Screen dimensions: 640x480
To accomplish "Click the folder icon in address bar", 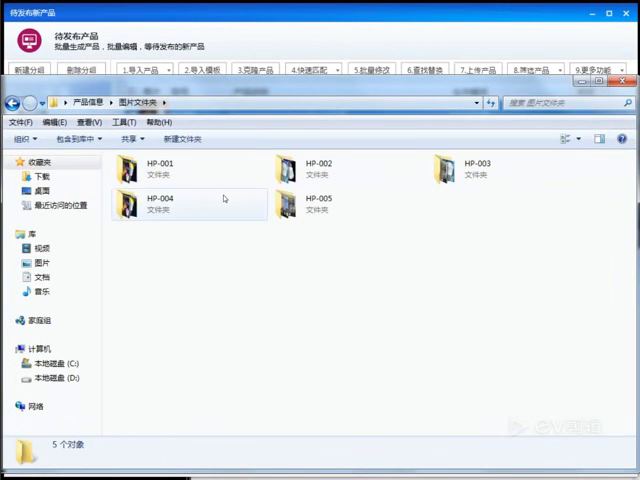I will (x=53, y=102).
